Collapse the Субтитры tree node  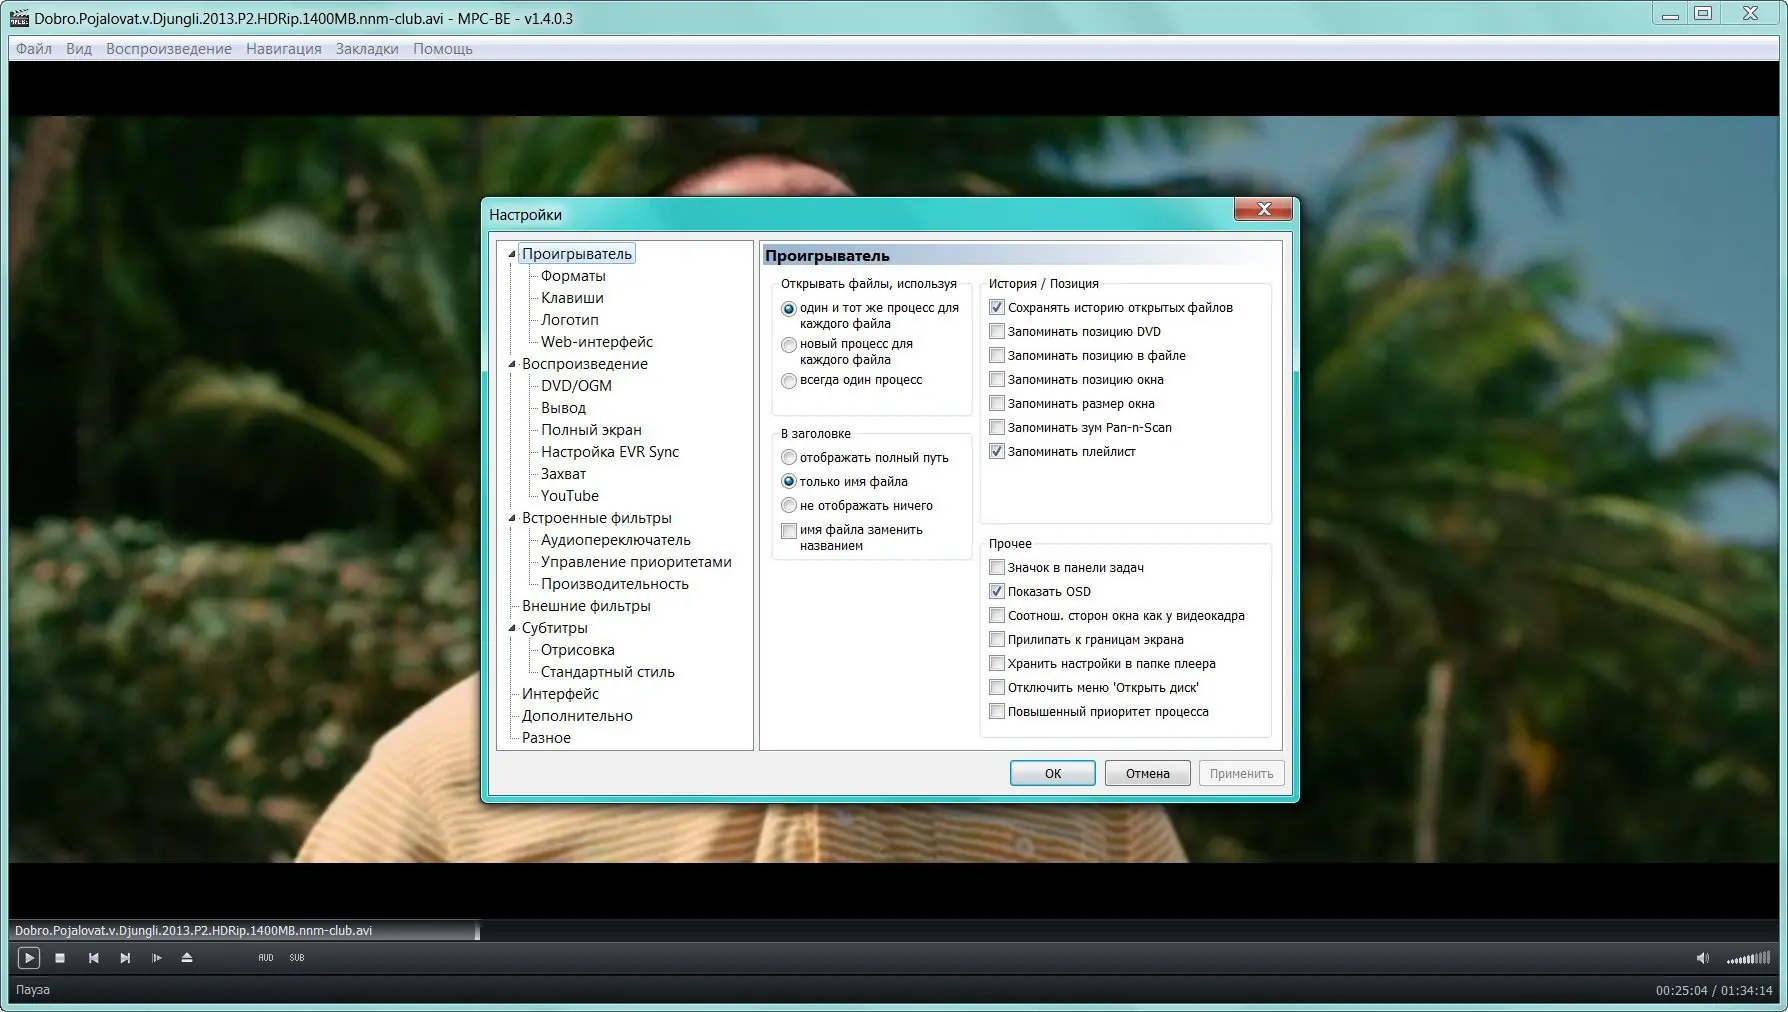[x=512, y=628]
